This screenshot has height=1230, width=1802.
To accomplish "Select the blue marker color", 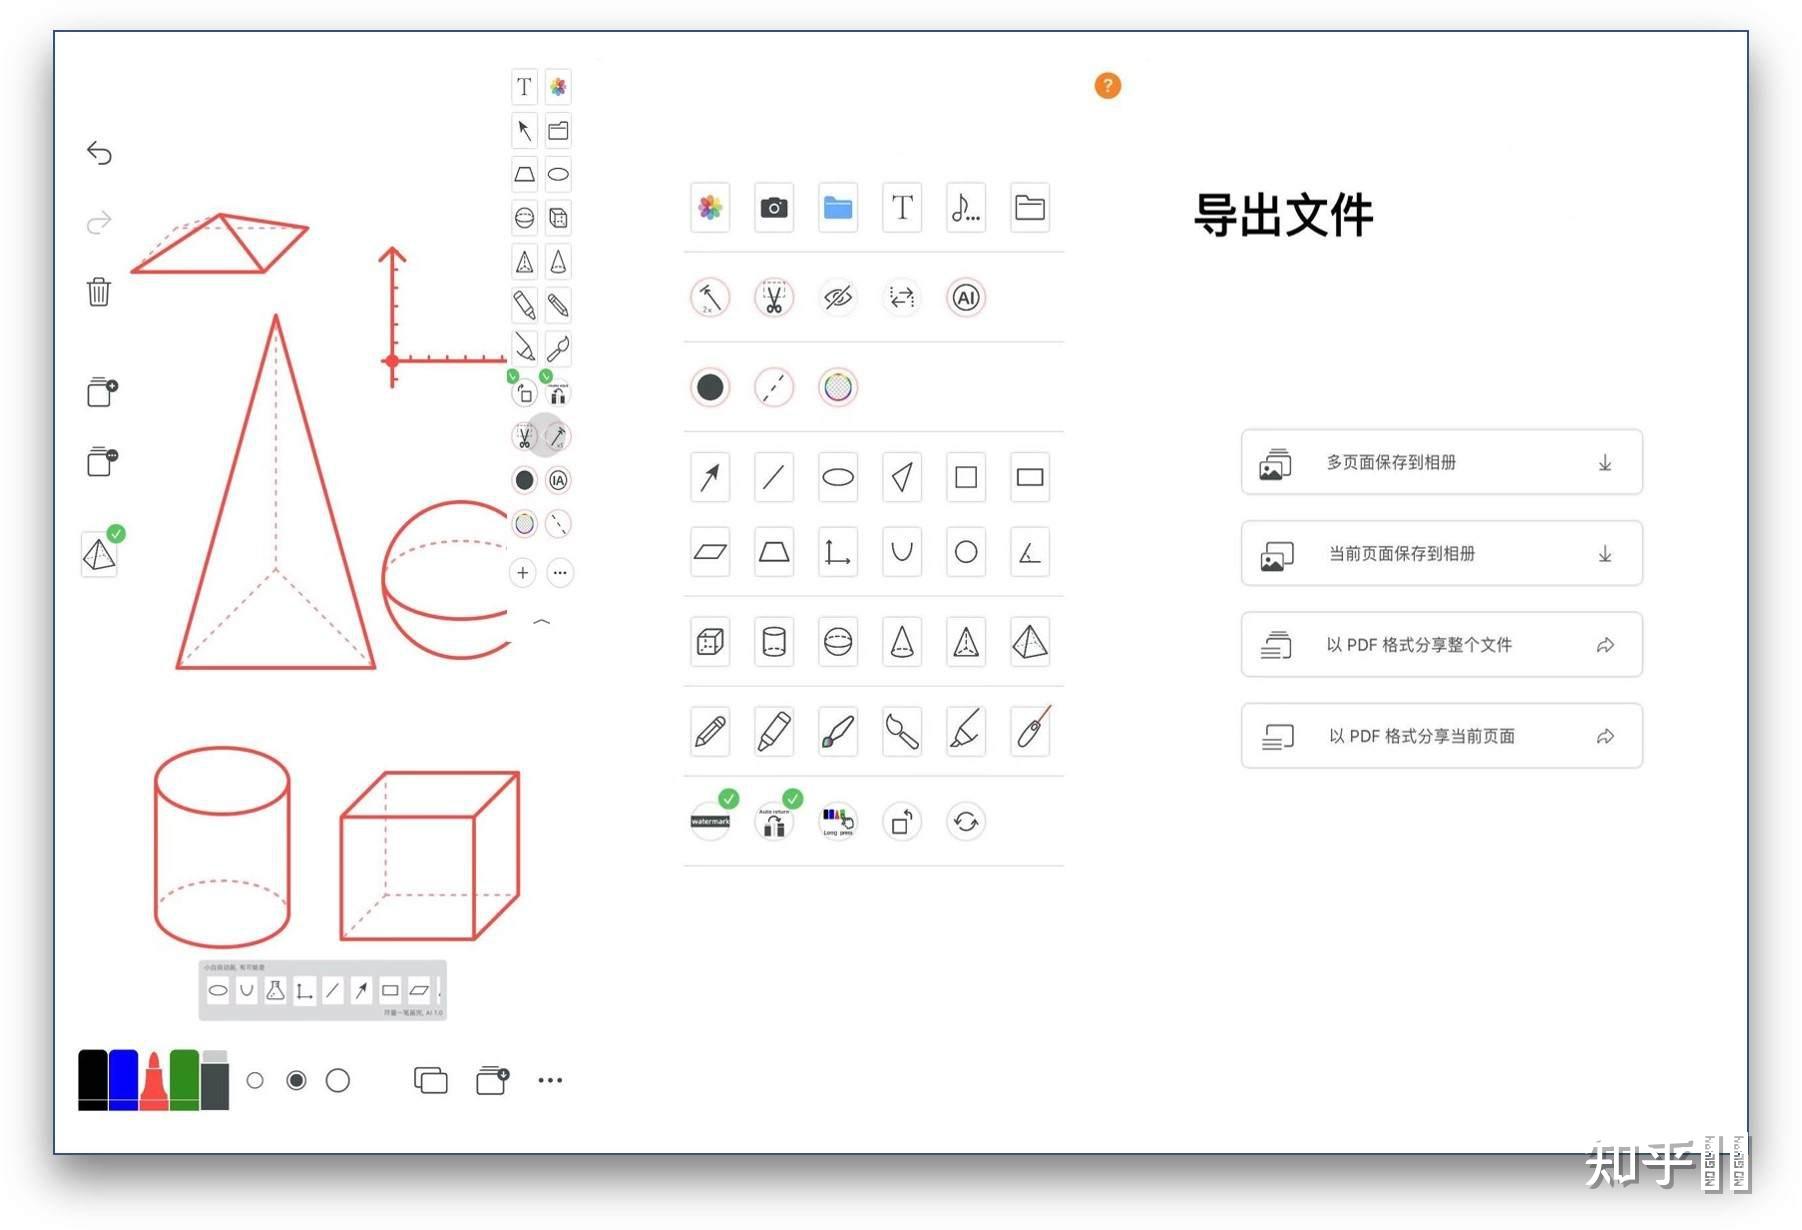I will 124,1080.
